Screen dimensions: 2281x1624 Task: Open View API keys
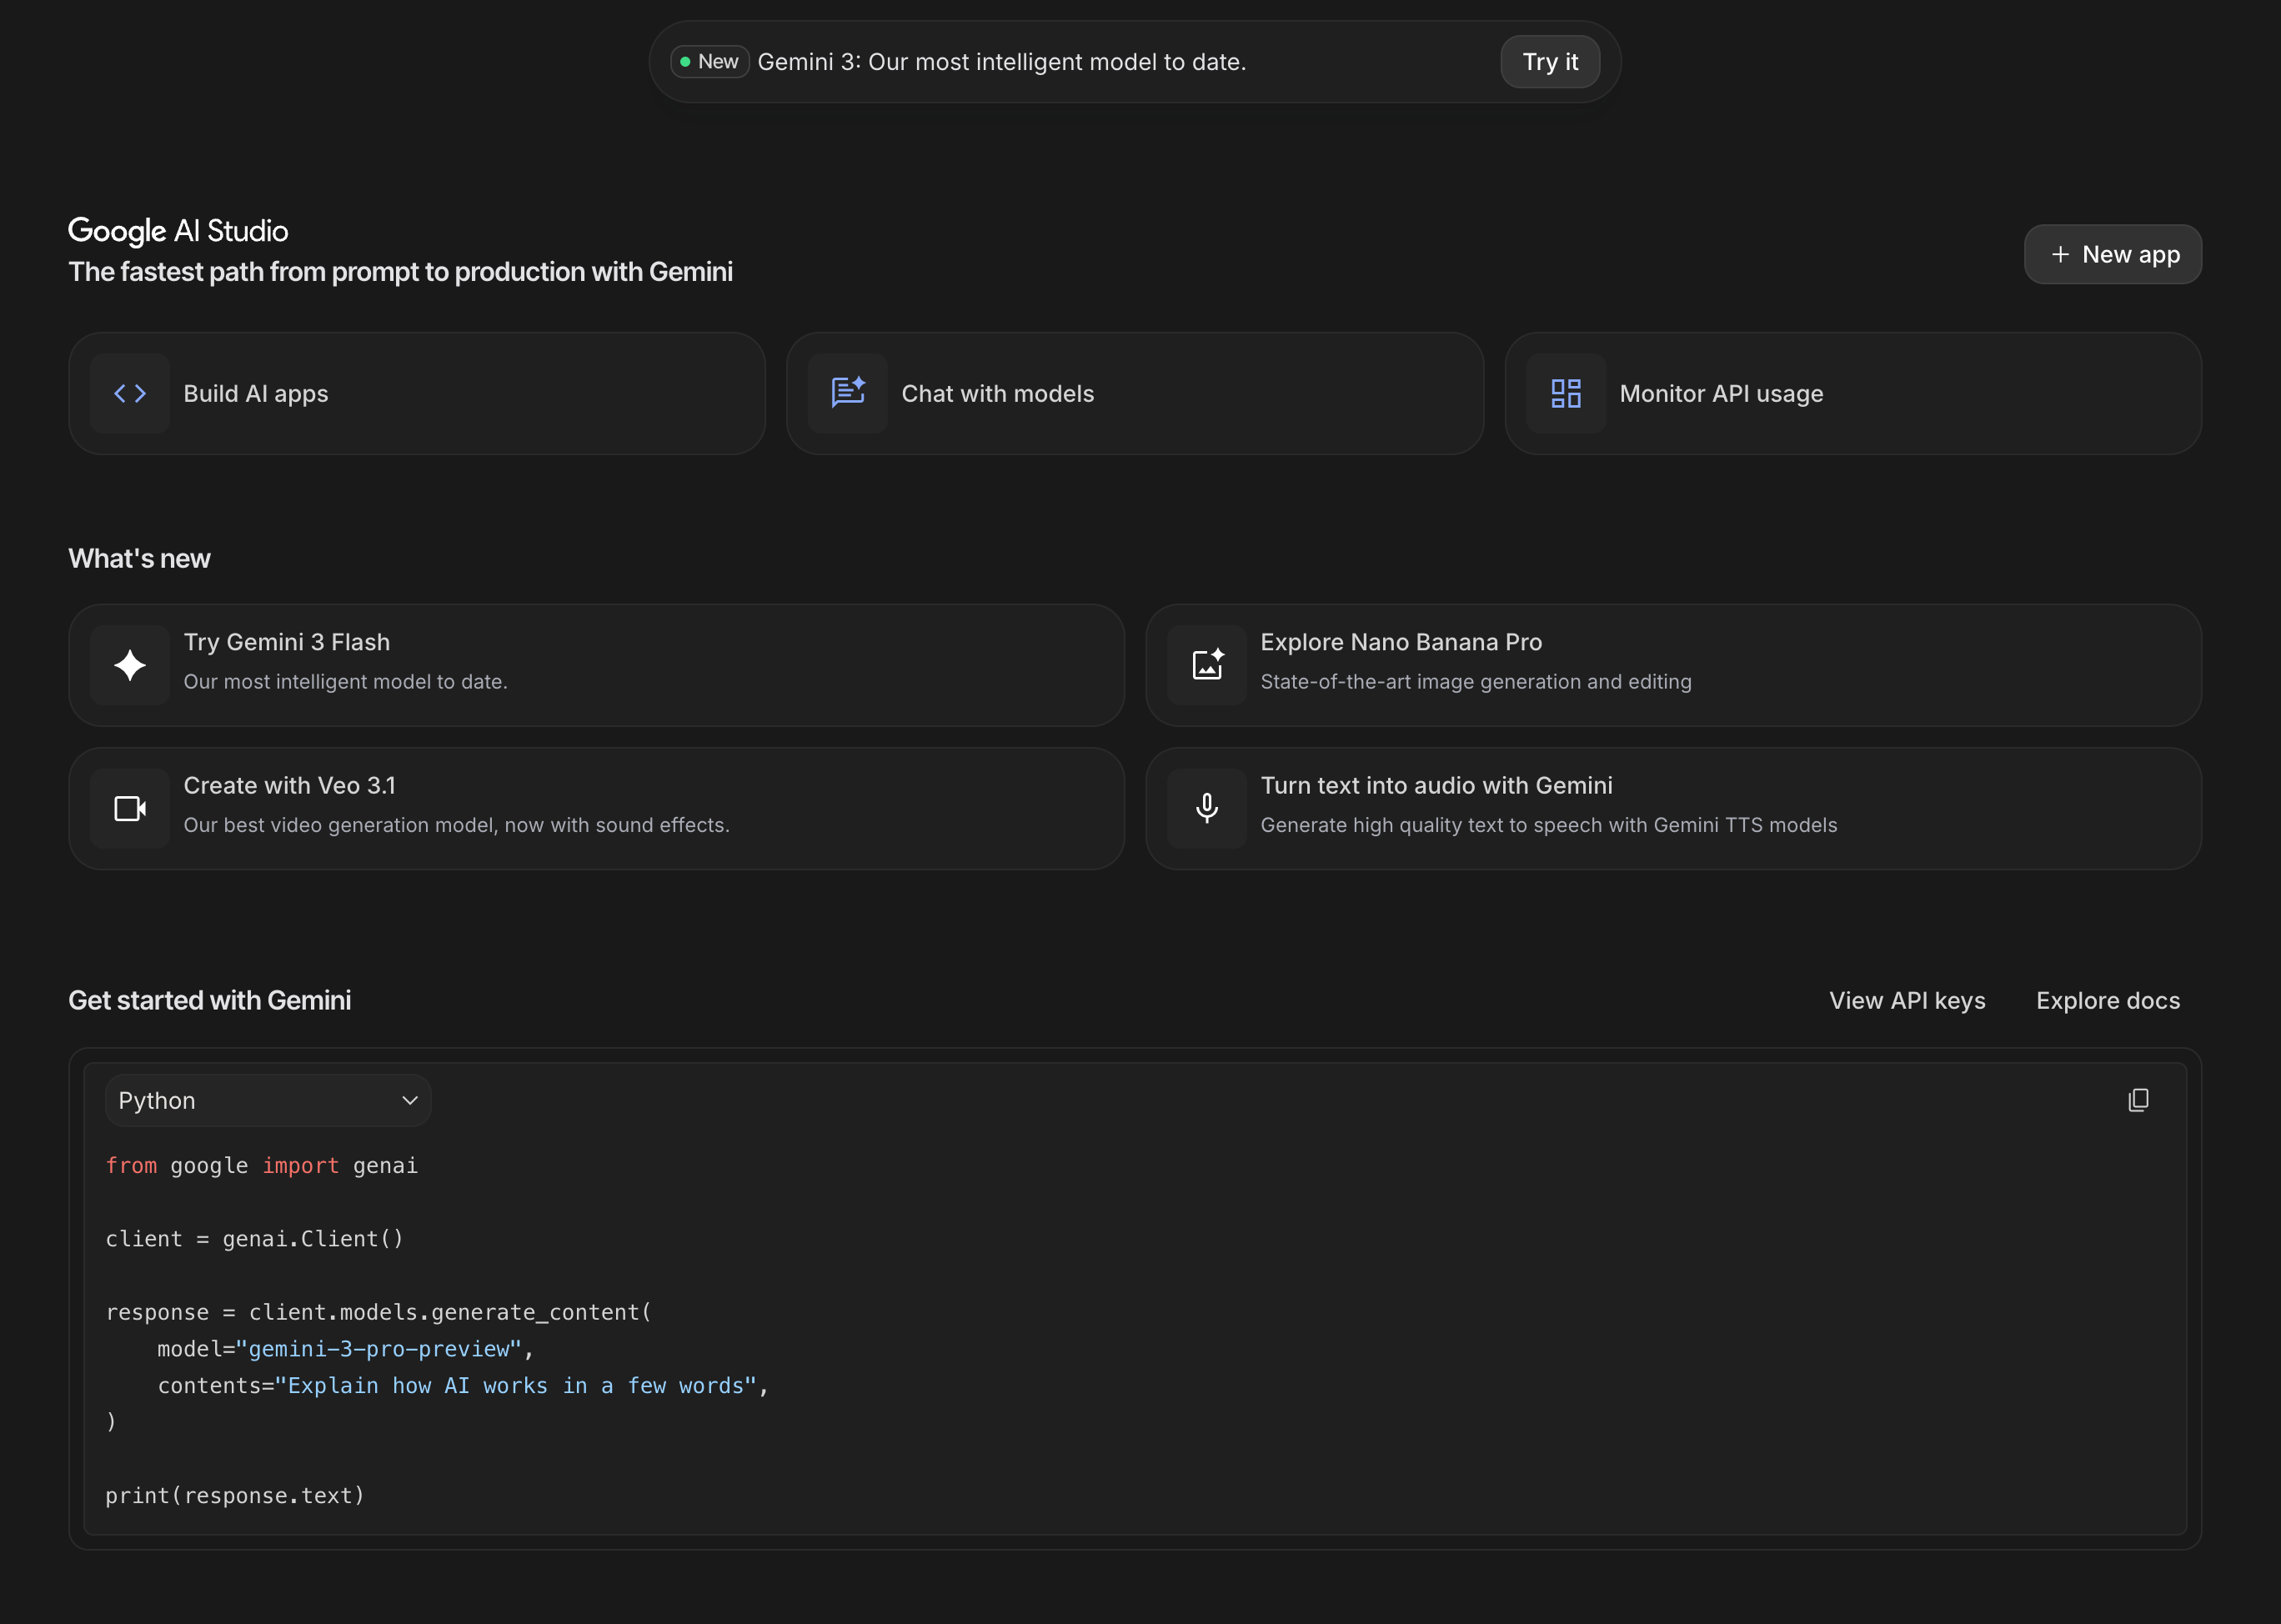point(1907,1000)
